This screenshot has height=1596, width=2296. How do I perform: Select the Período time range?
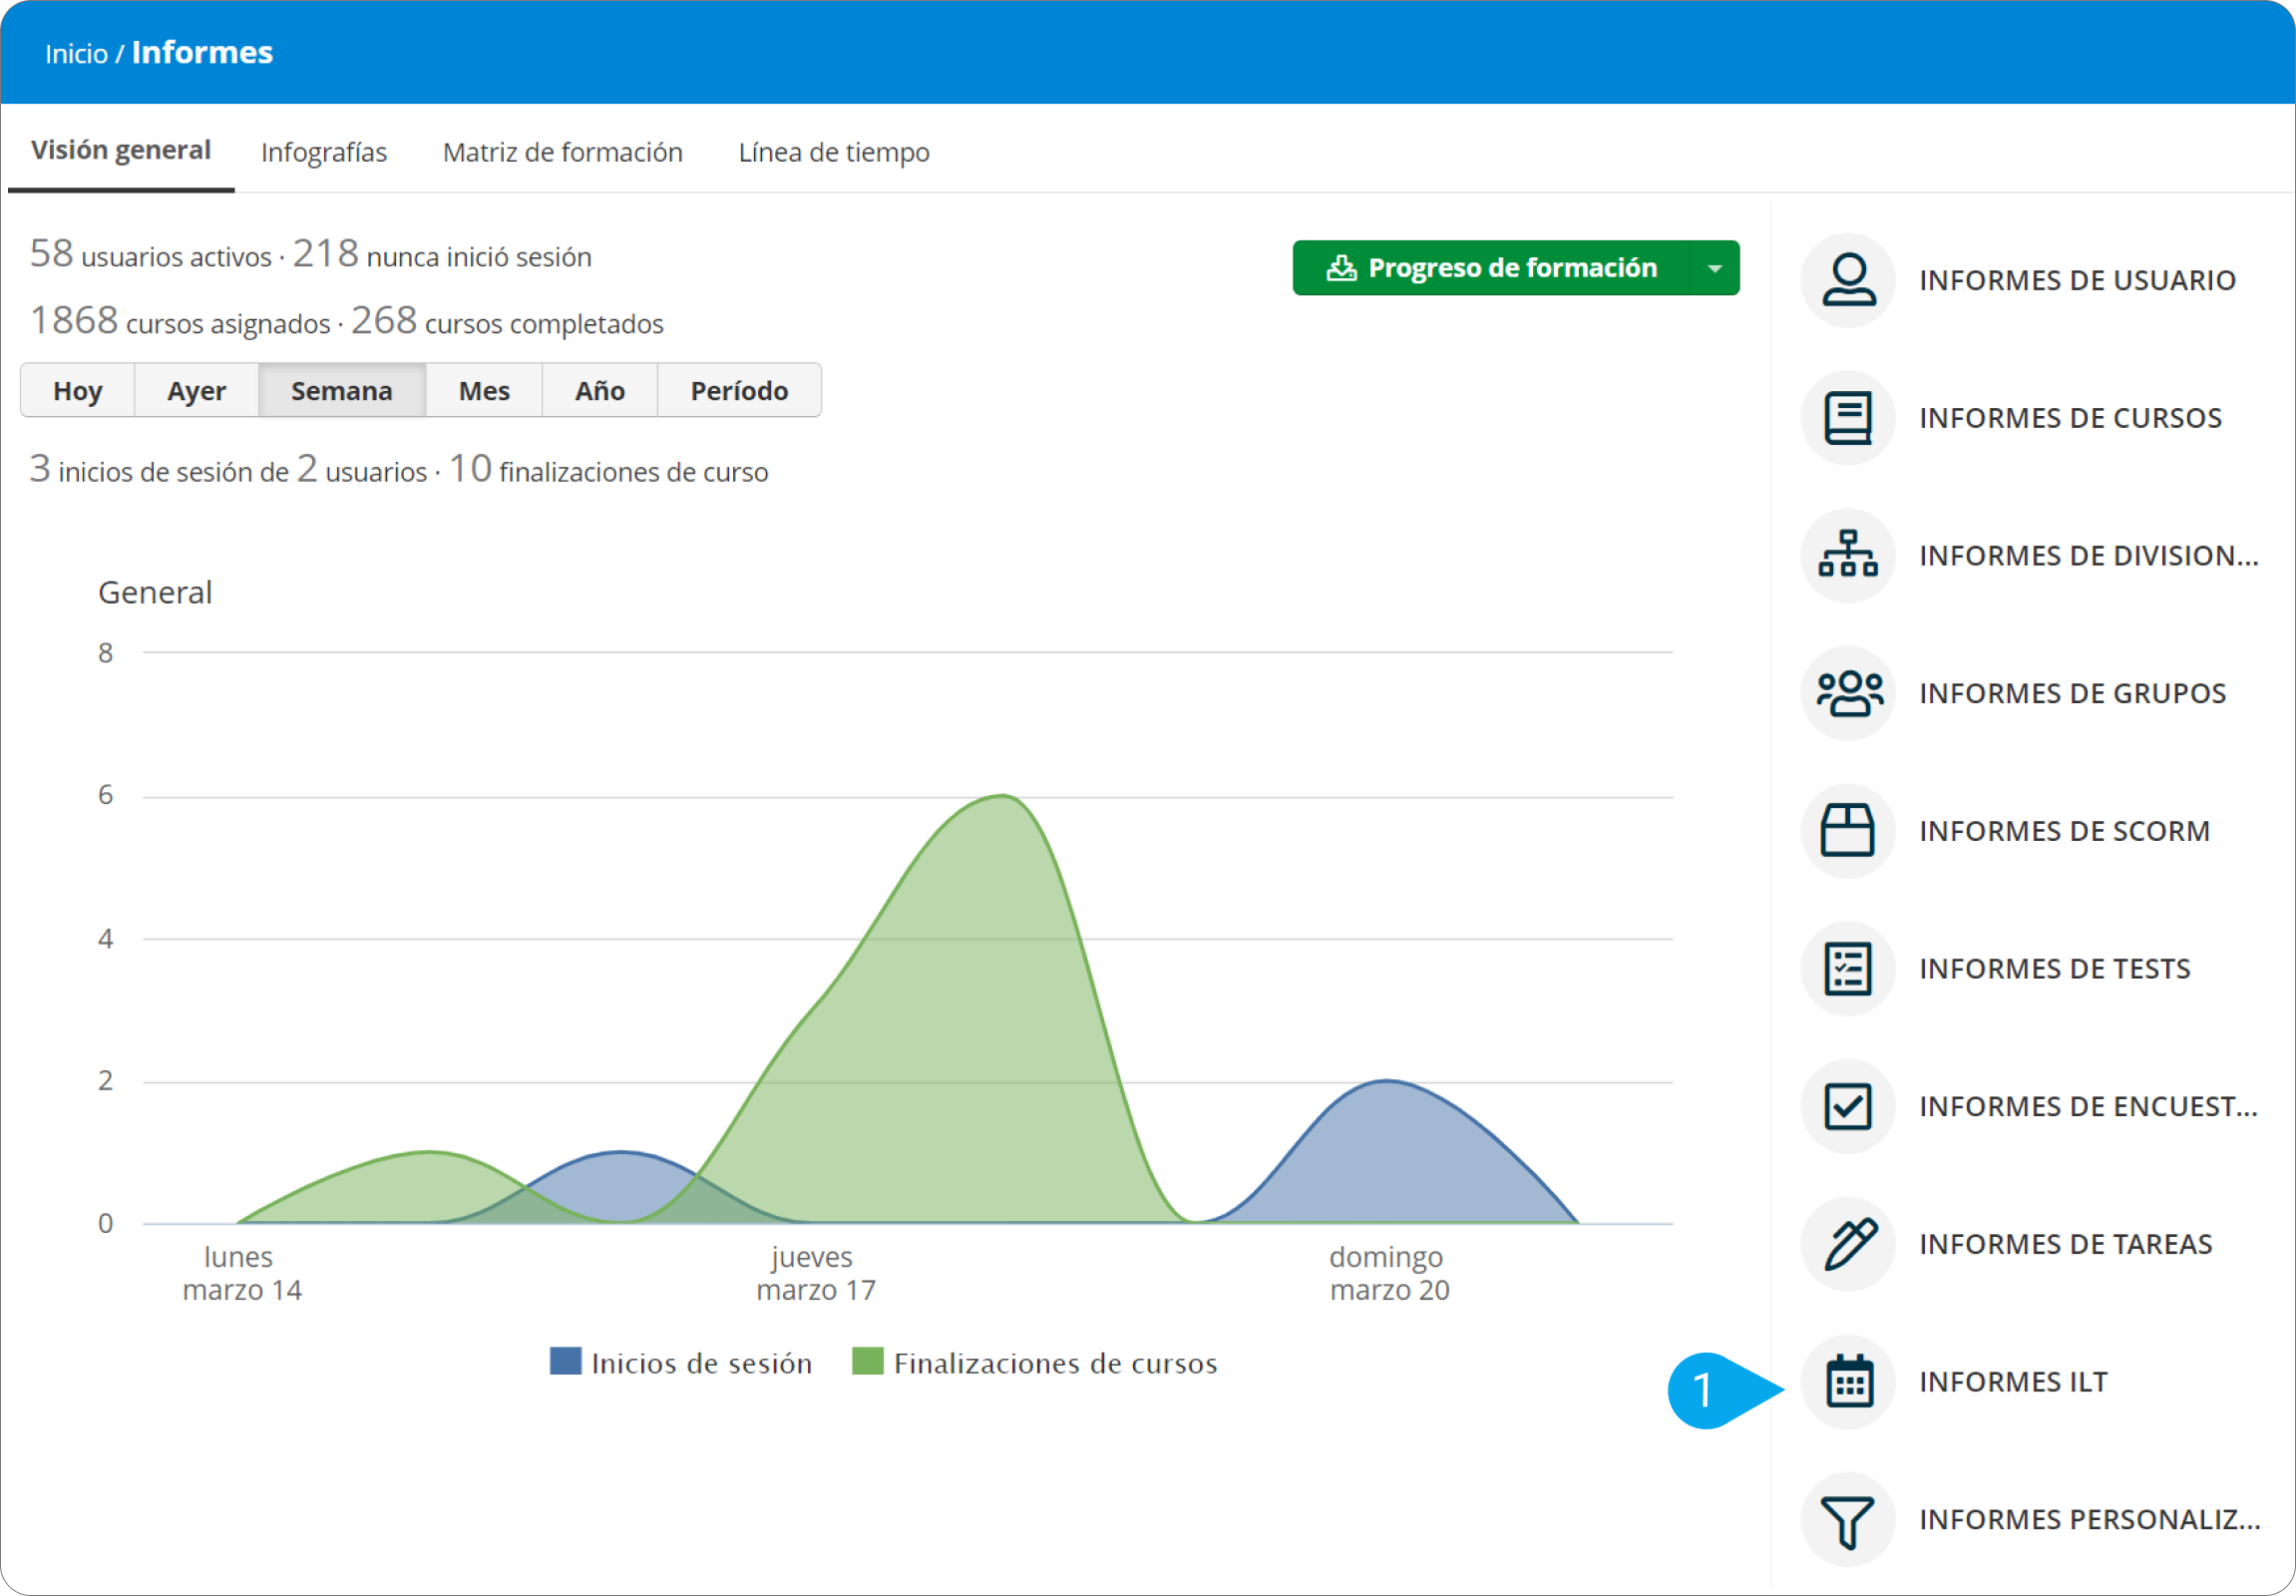click(739, 390)
